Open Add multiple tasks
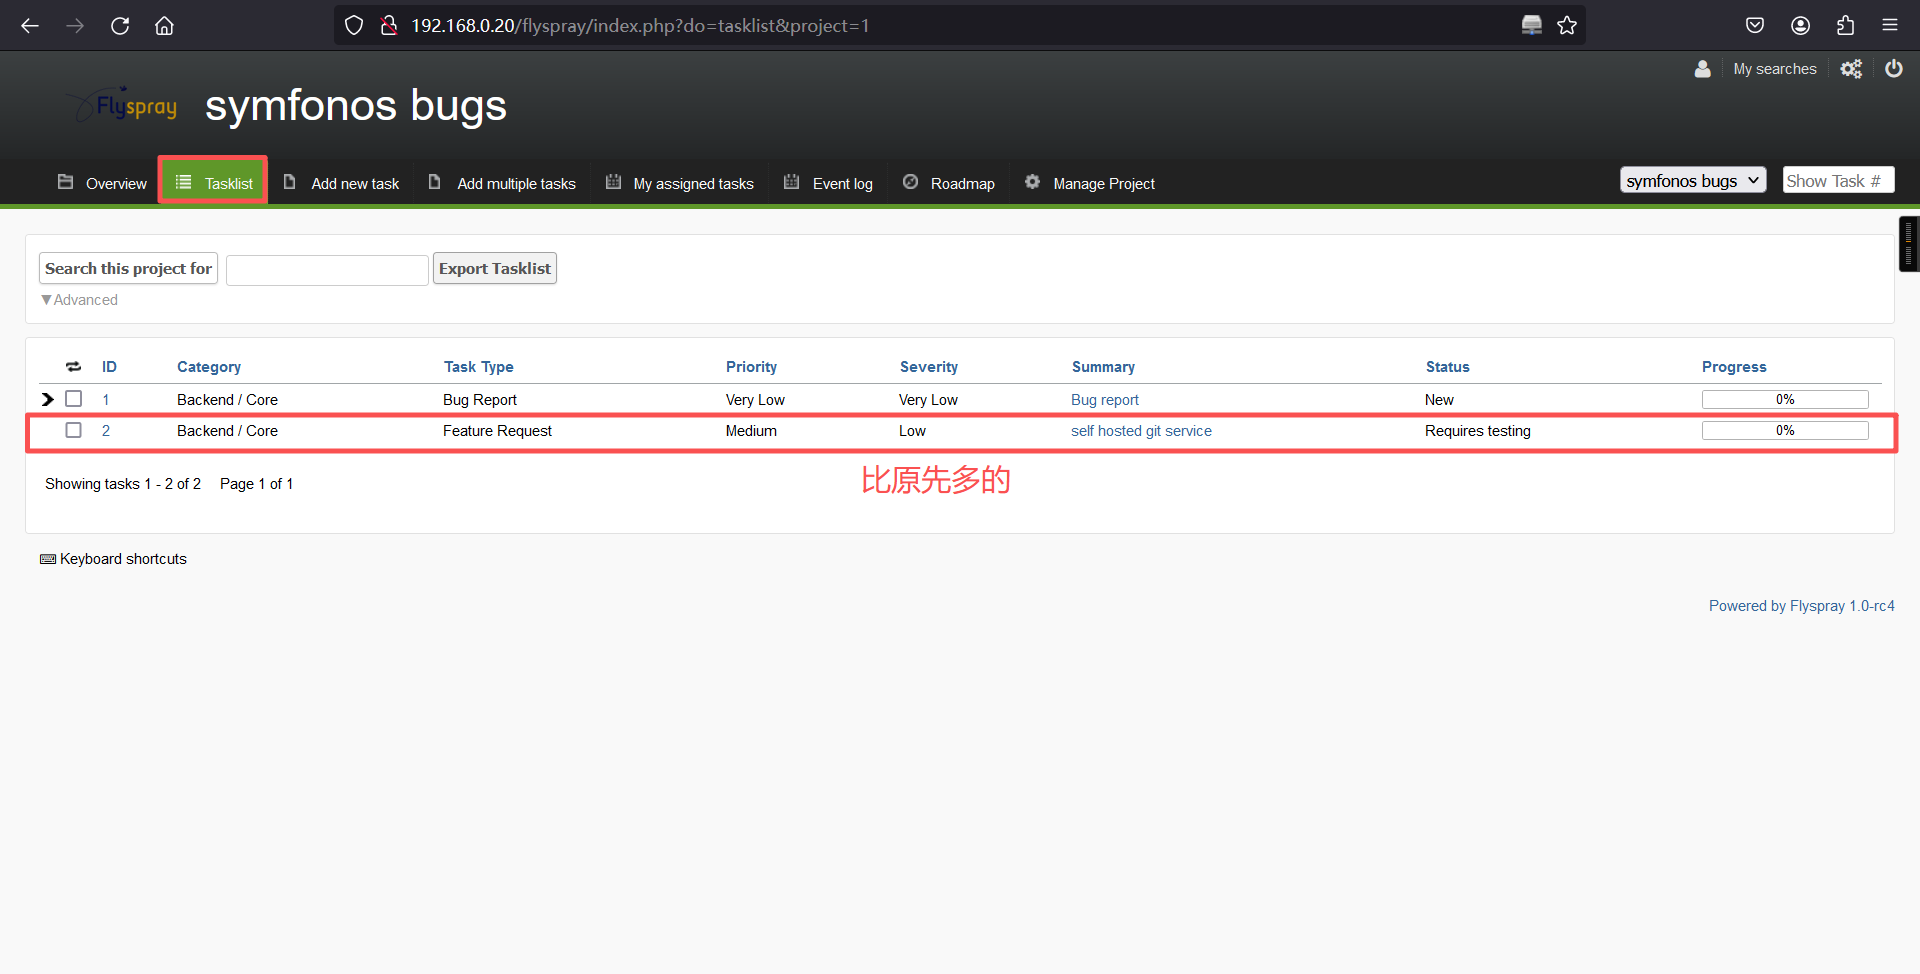This screenshot has height=974, width=1920. tap(502, 183)
